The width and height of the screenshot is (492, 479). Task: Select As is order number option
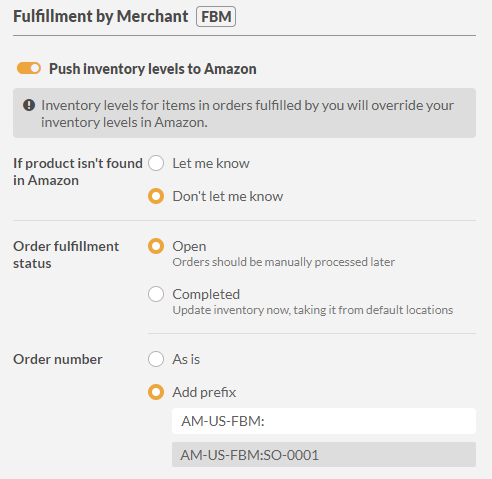tap(156, 359)
